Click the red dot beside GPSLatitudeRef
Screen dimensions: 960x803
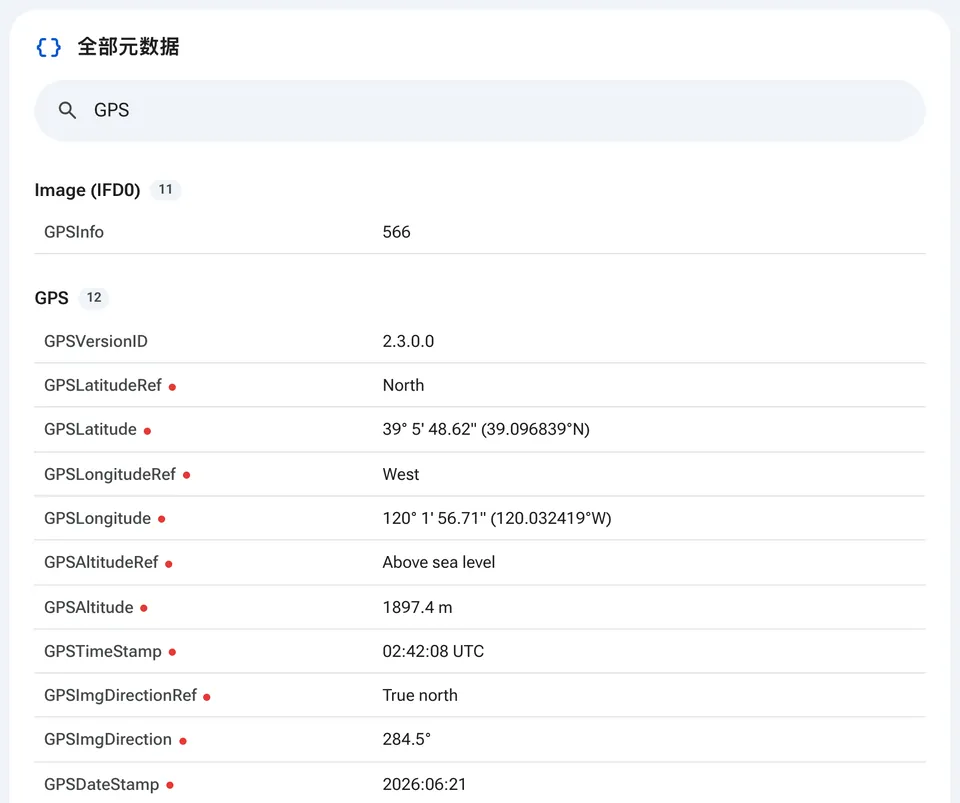pos(173,387)
